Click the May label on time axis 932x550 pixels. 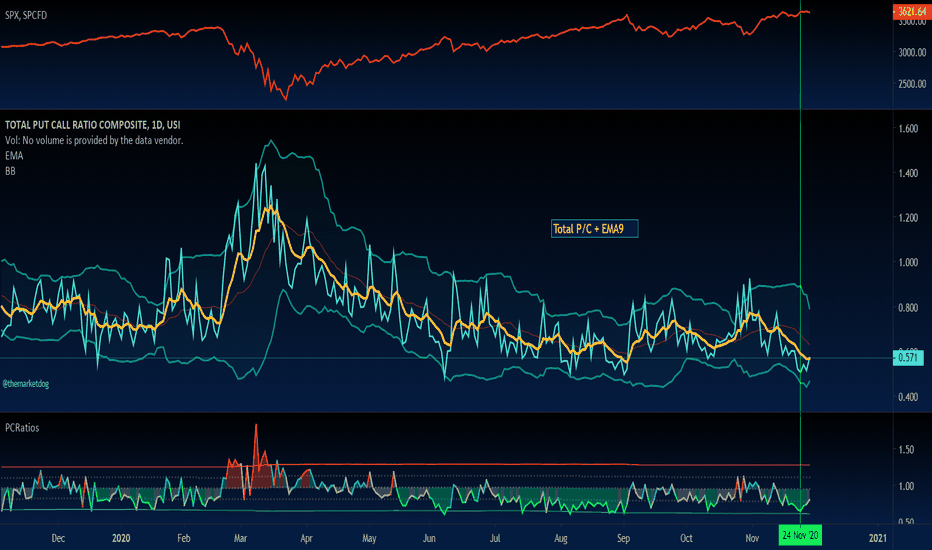[x=369, y=539]
